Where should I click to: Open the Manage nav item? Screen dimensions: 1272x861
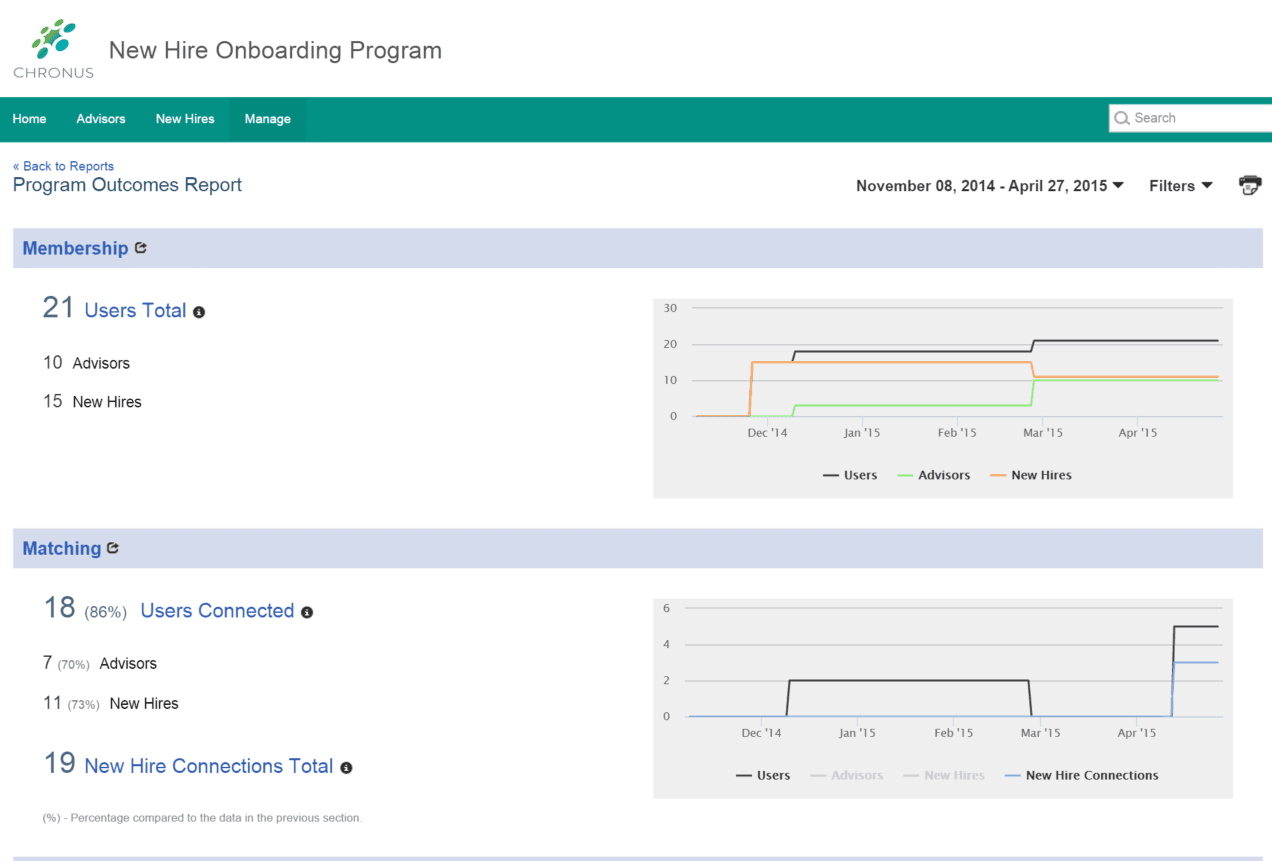[268, 119]
